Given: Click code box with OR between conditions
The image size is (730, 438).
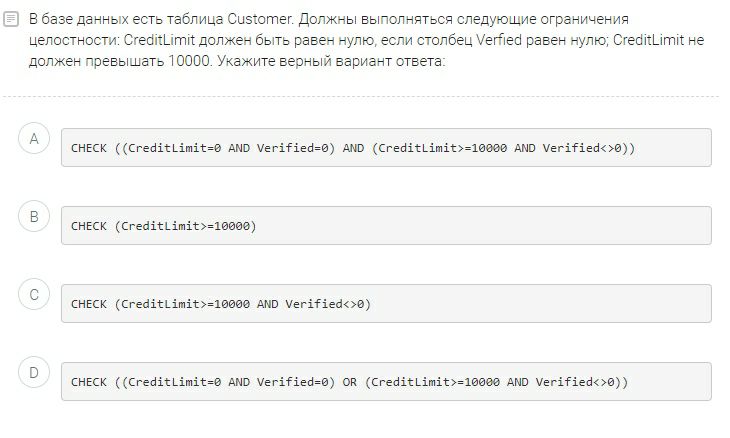Looking at the screenshot, I should [x=386, y=382].
